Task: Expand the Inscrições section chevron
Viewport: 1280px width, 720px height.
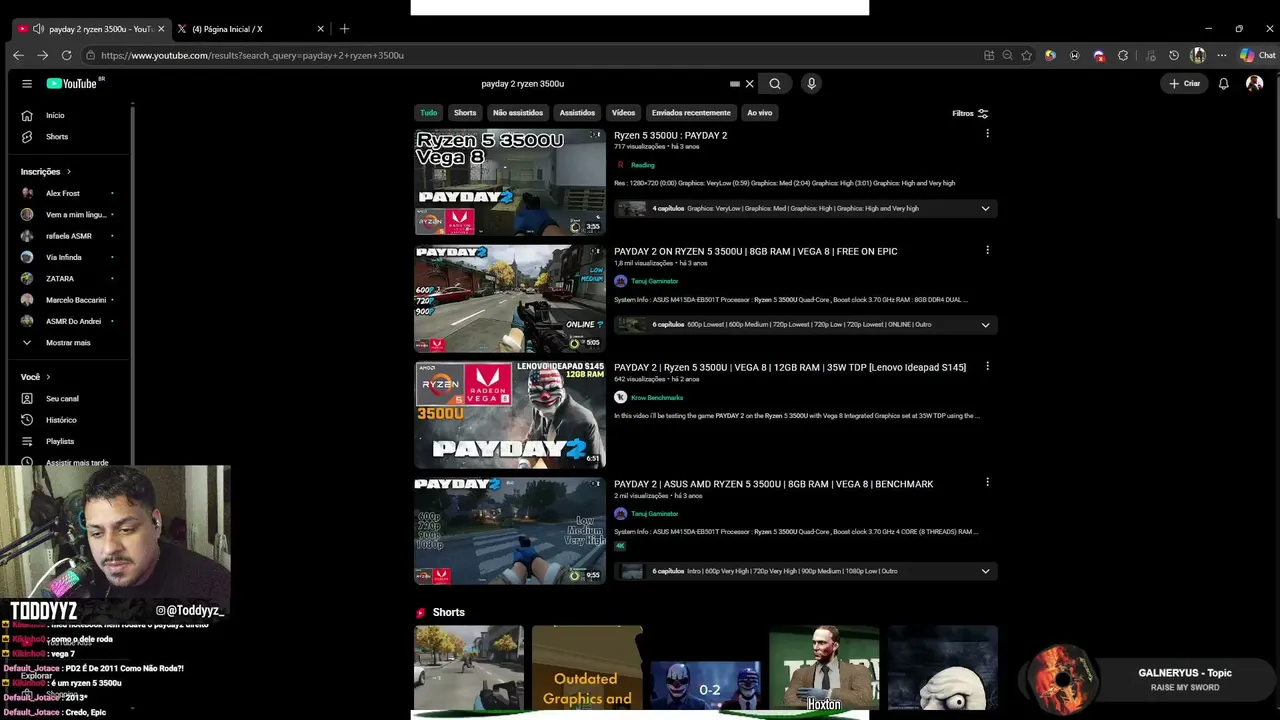Action: 68,172
